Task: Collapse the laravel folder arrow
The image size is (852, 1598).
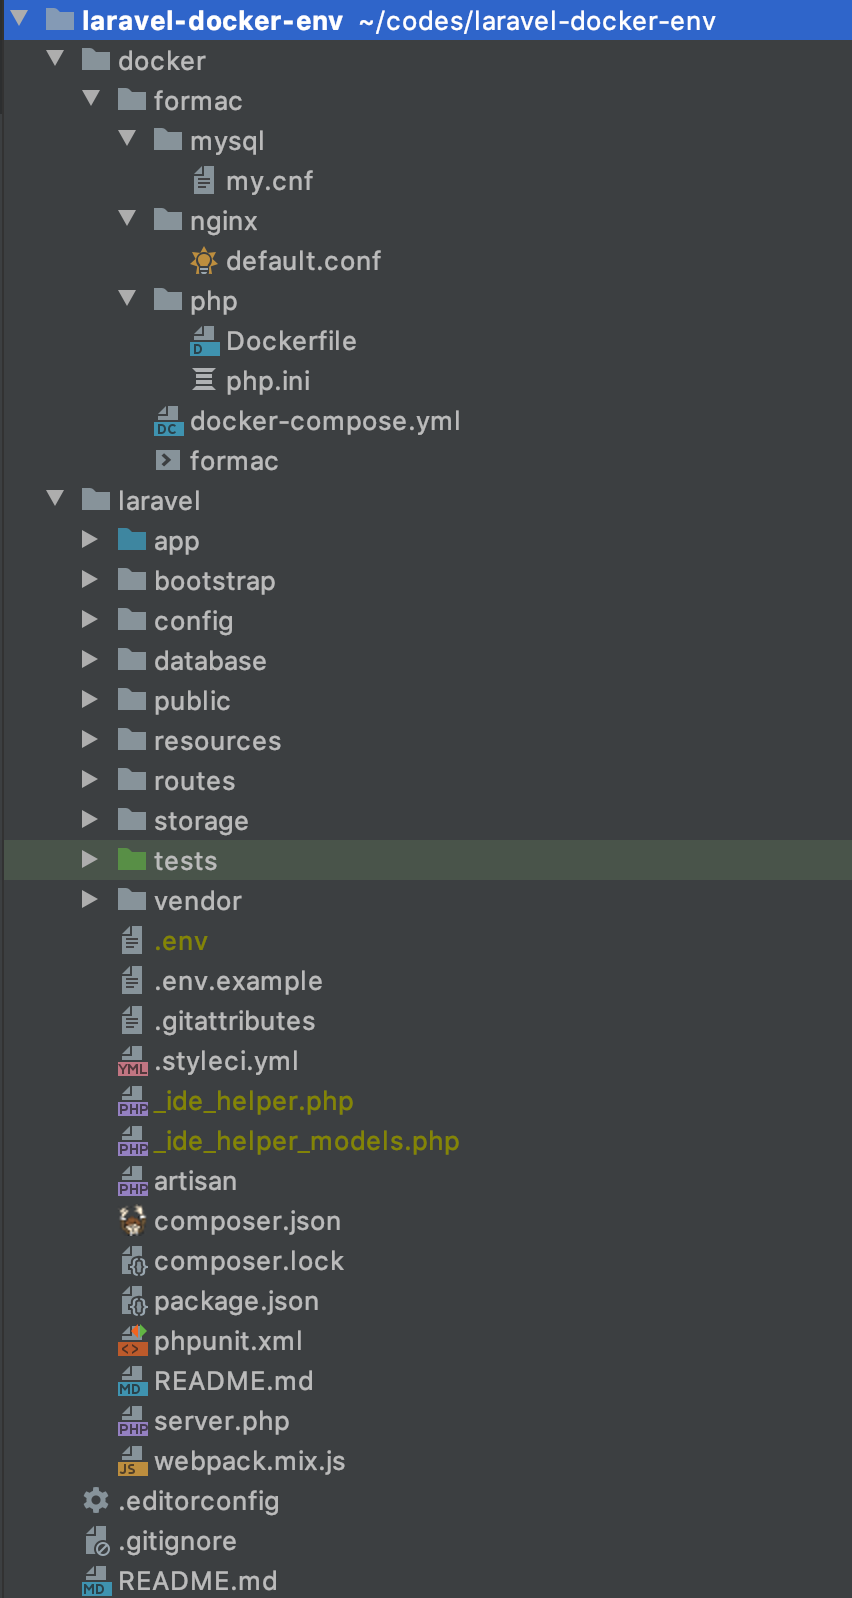Action: point(55,499)
